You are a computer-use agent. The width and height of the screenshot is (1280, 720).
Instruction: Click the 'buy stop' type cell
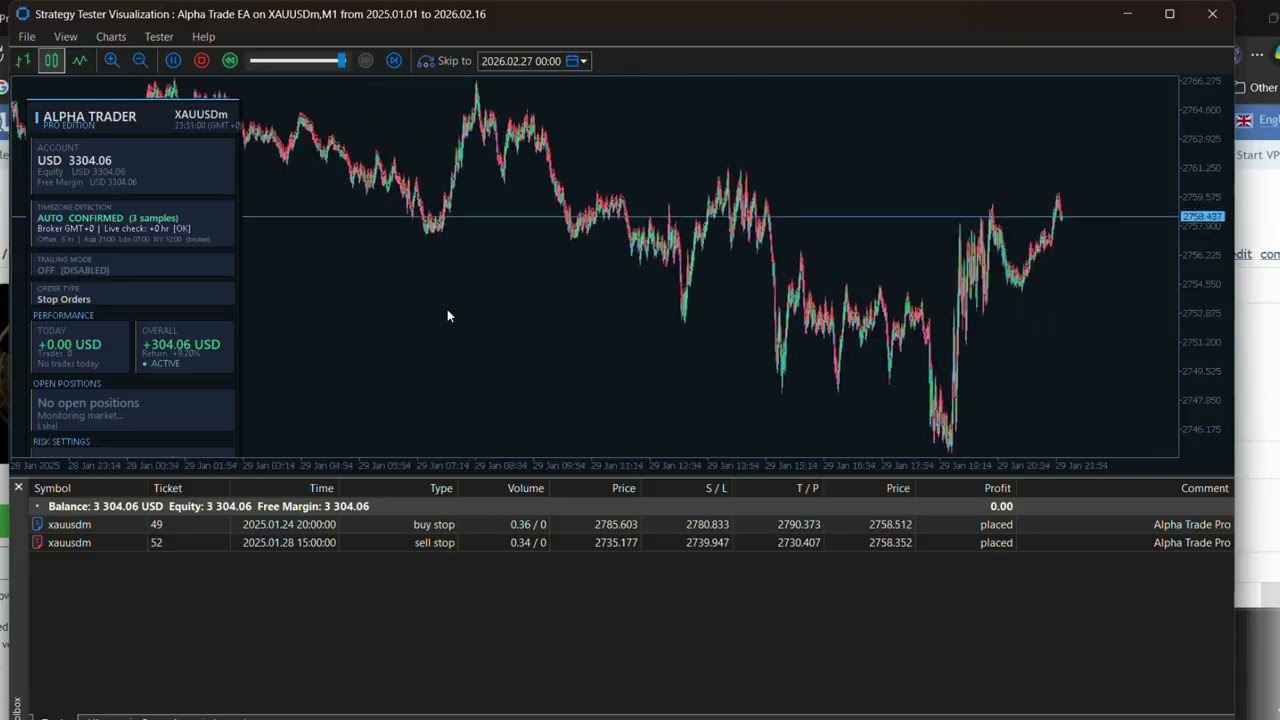[x=434, y=524]
